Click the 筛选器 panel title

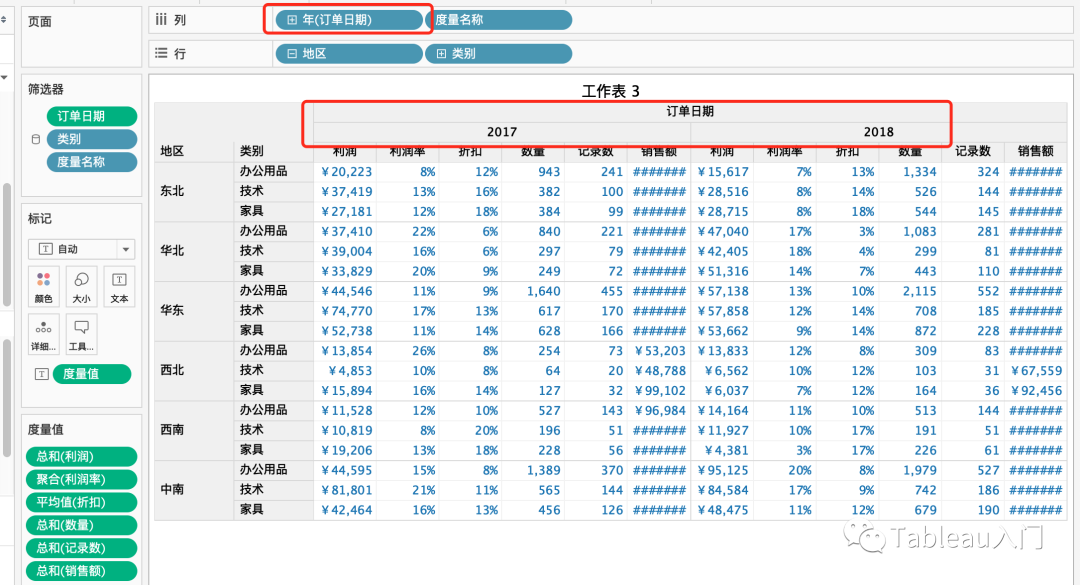(x=45, y=89)
